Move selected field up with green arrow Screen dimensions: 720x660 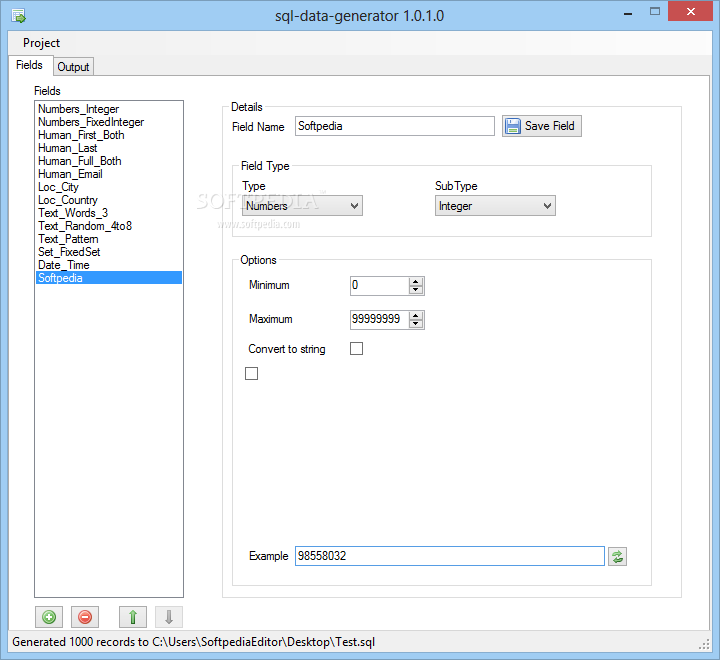(133, 617)
